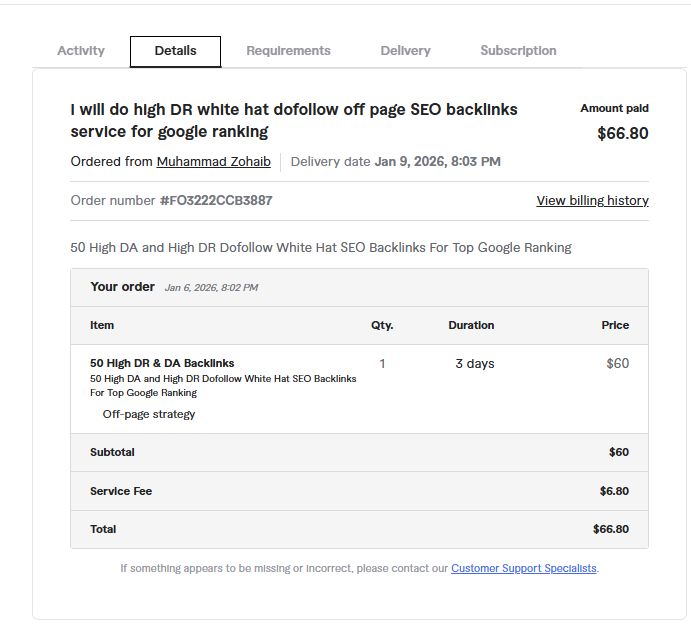Go to the Delivery tab
Image resolution: width=691 pixels, height=629 pixels.
tap(405, 51)
